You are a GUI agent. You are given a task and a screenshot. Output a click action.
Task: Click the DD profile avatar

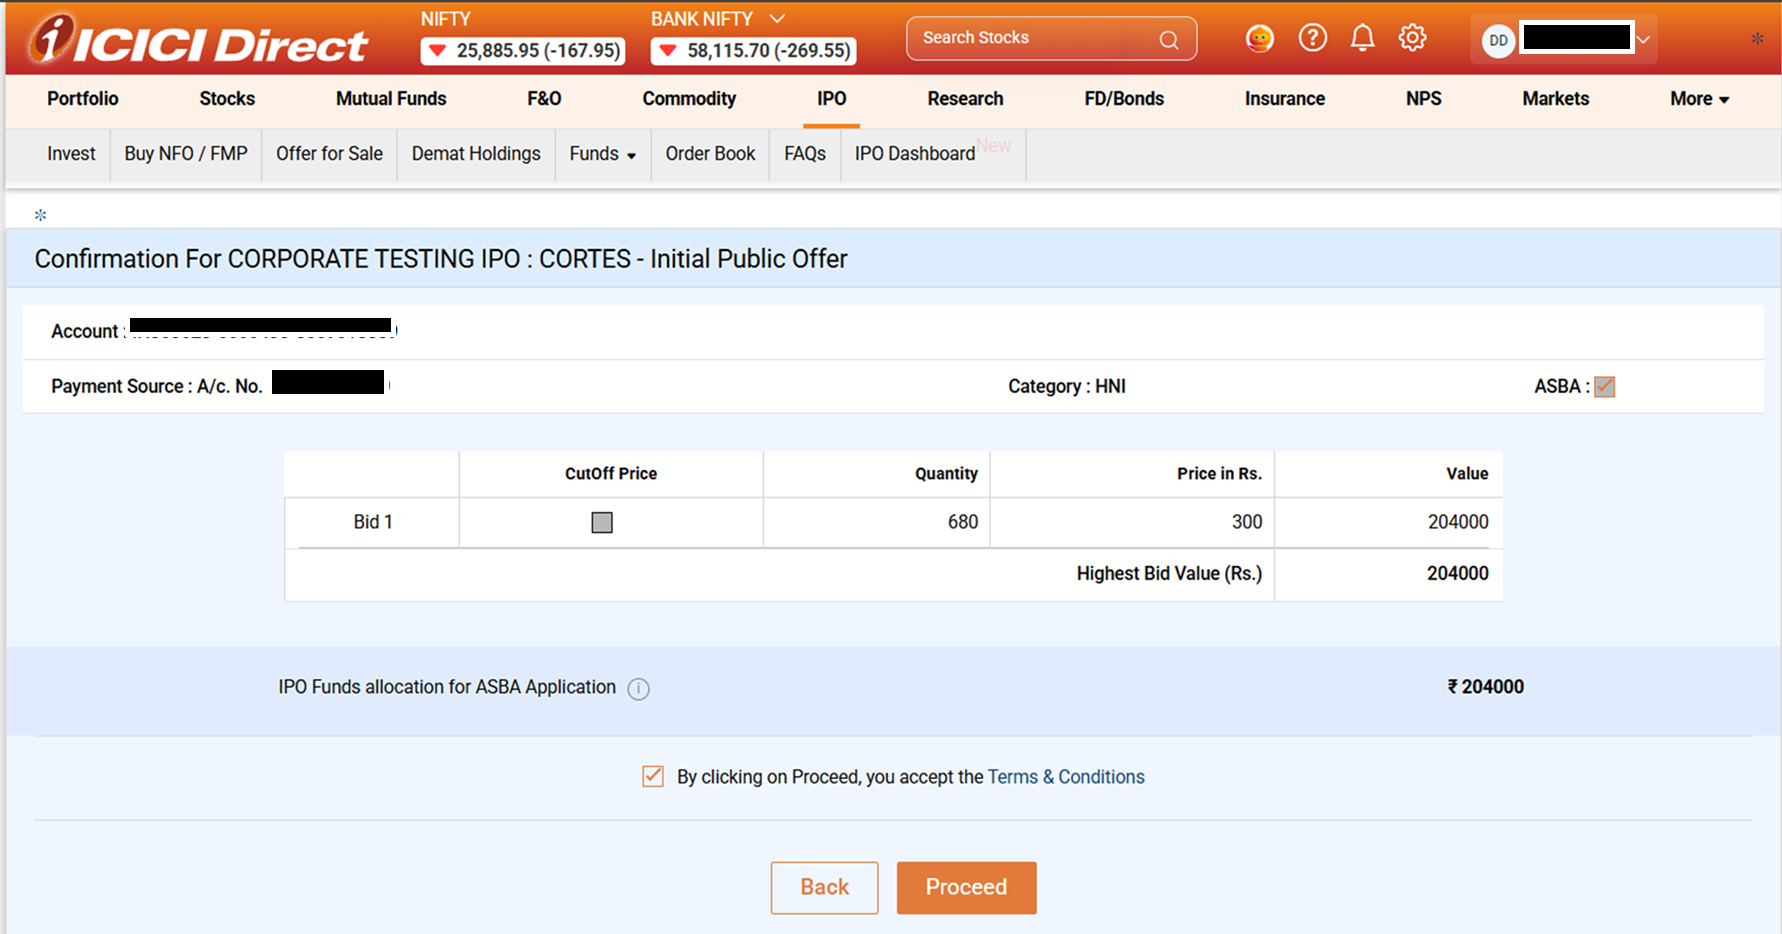[1497, 40]
